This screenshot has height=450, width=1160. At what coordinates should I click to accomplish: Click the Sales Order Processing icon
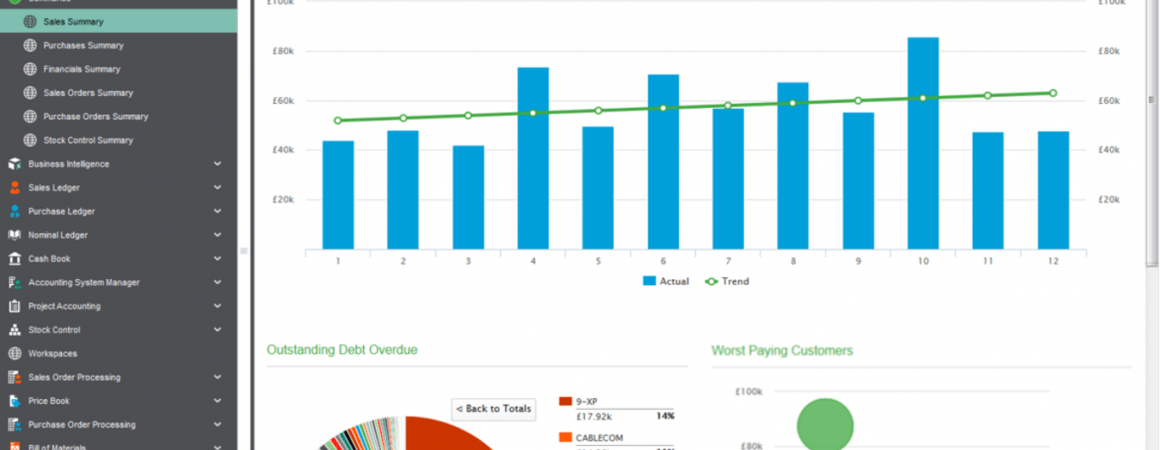14,377
